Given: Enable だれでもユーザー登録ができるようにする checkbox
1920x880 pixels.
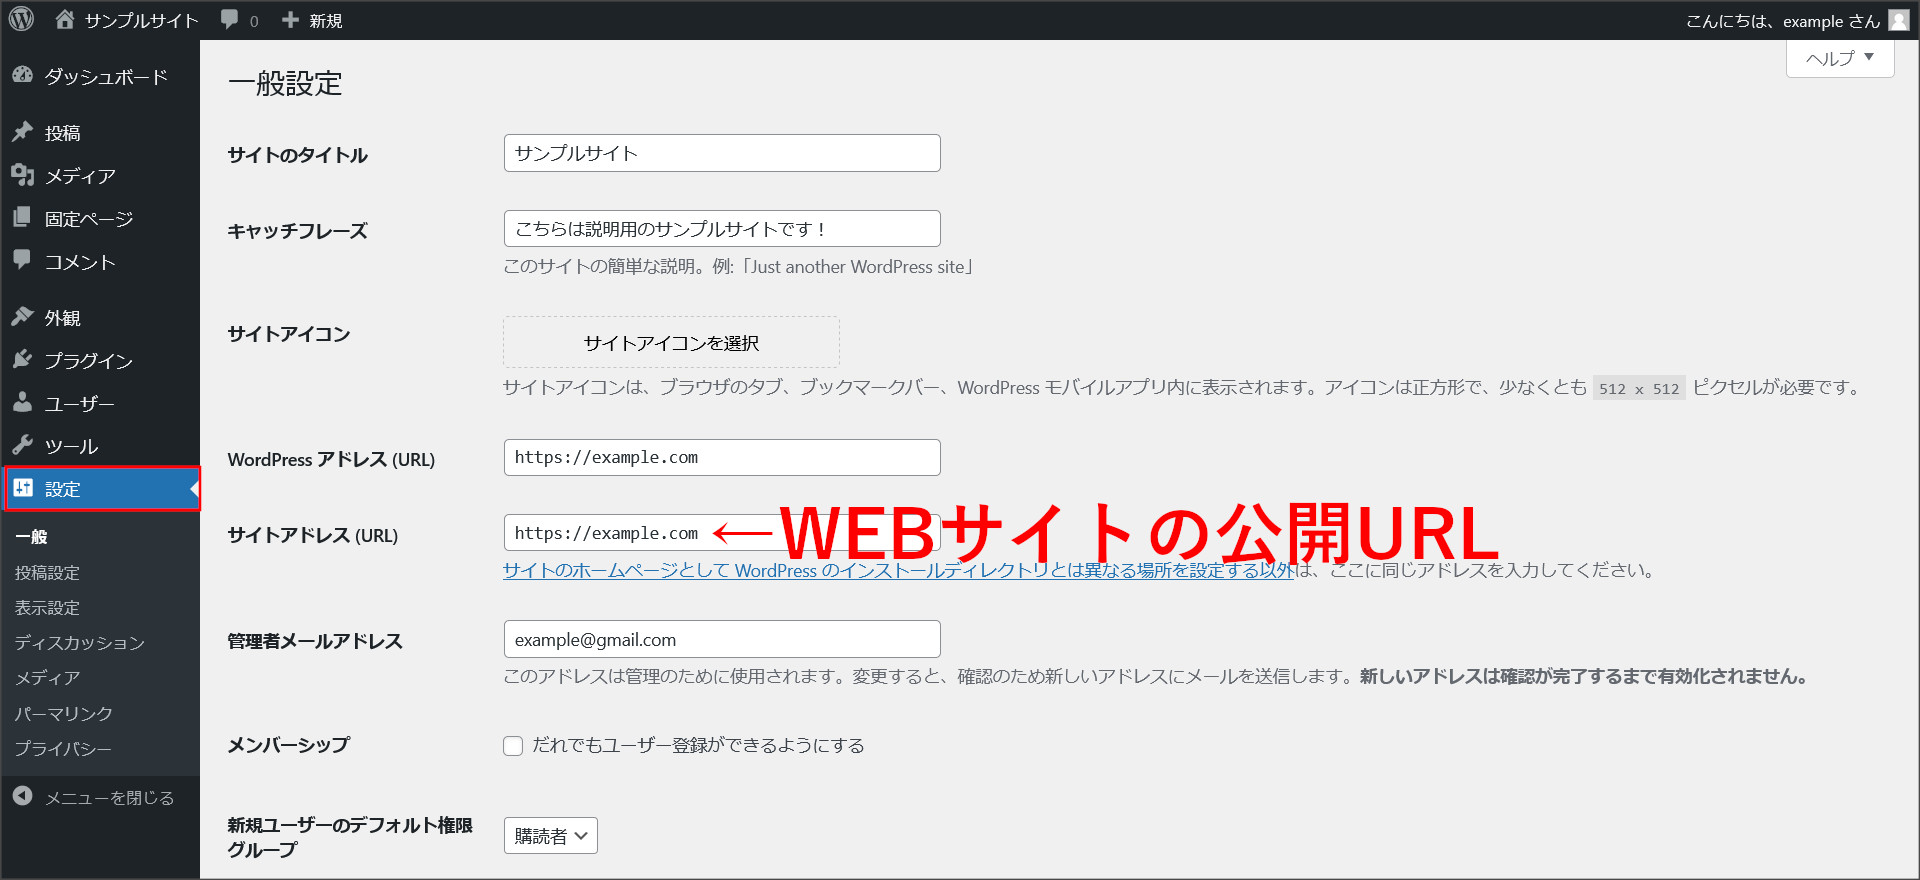Looking at the screenshot, I should pos(513,746).
